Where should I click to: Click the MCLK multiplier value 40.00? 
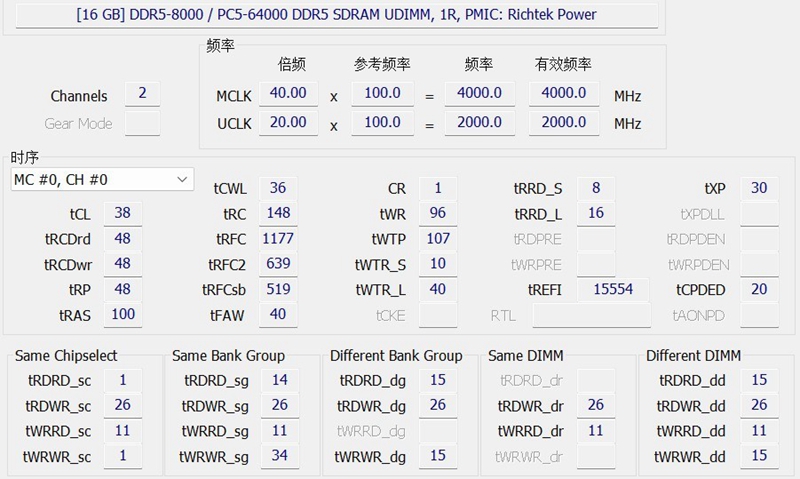pyautogui.click(x=288, y=94)
